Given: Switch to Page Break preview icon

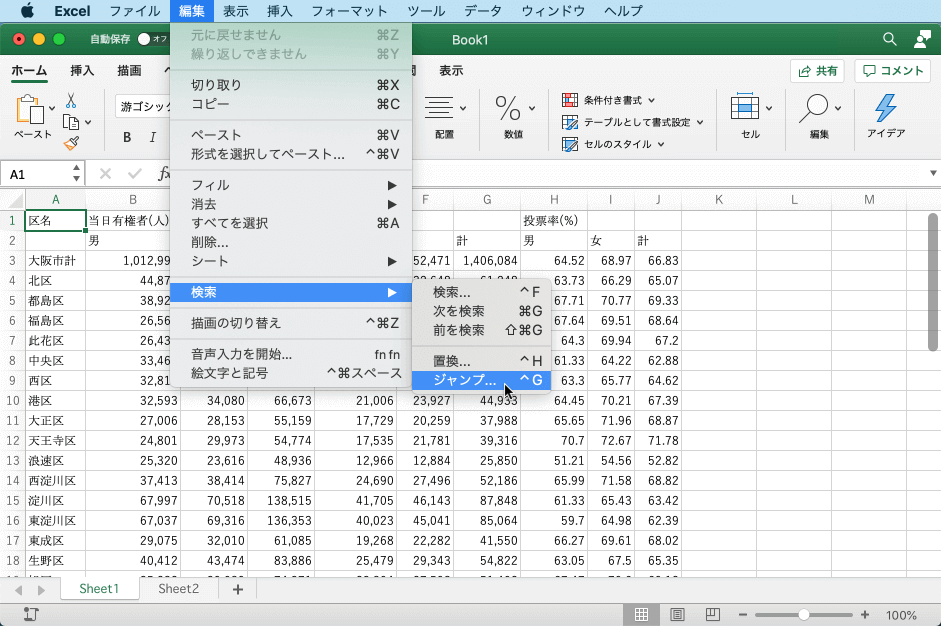Looking at the screenshot, I should click(712, 615).
